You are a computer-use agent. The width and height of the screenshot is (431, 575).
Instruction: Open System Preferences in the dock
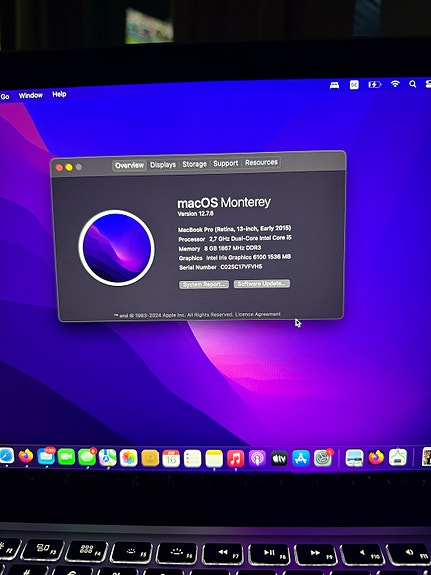(x=323, y=458)
